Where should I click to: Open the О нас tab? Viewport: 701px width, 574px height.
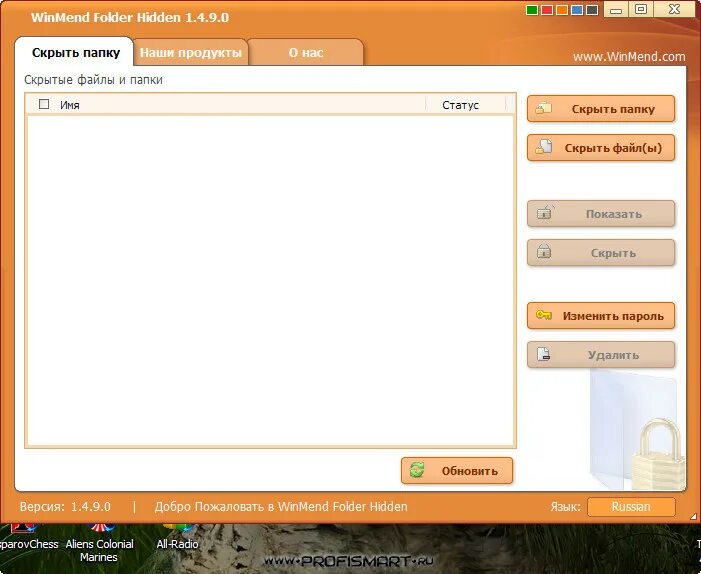(x=306, y=52)
